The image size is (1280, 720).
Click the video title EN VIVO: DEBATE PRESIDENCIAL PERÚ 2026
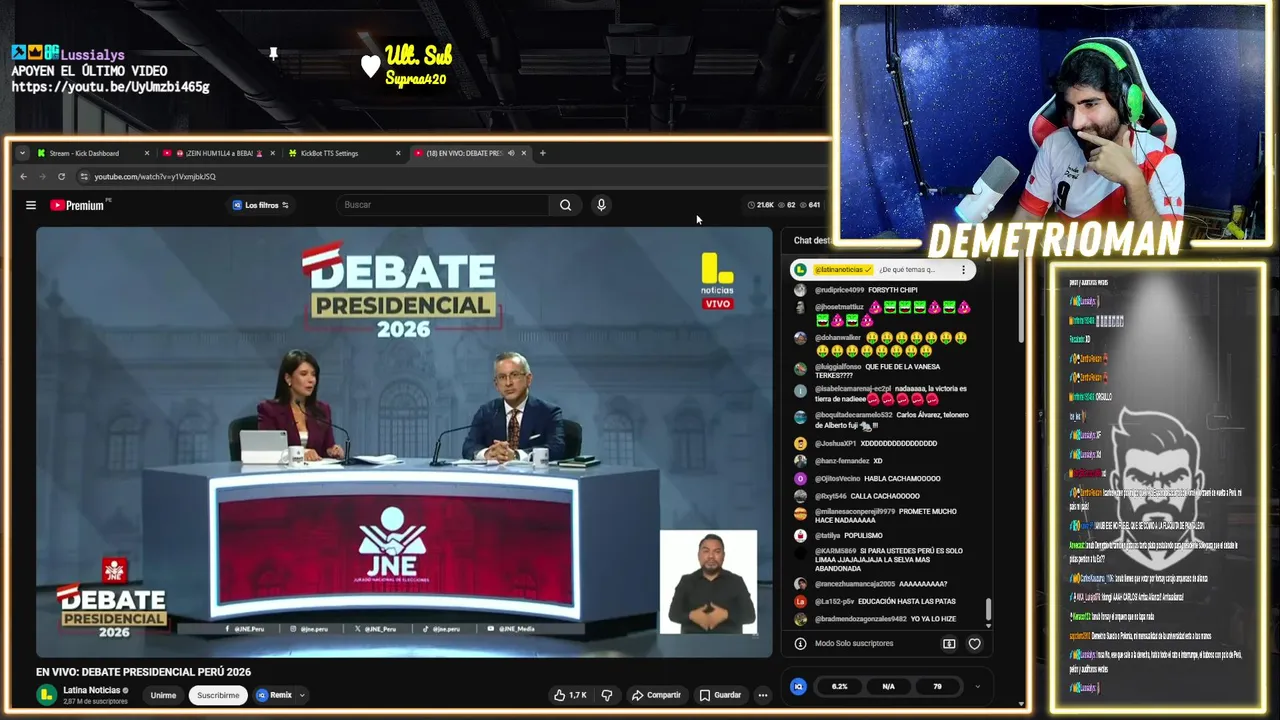143,672
